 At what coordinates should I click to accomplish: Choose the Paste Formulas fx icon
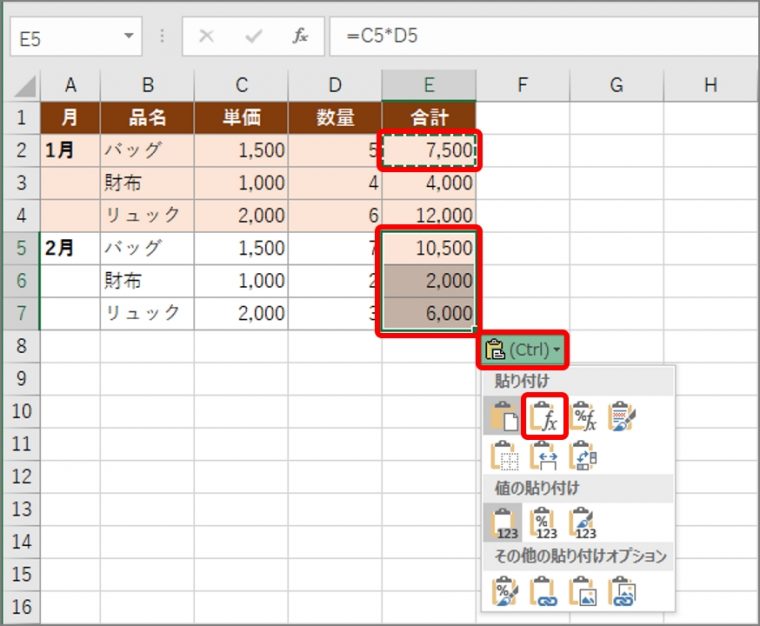tap(544, 417)
